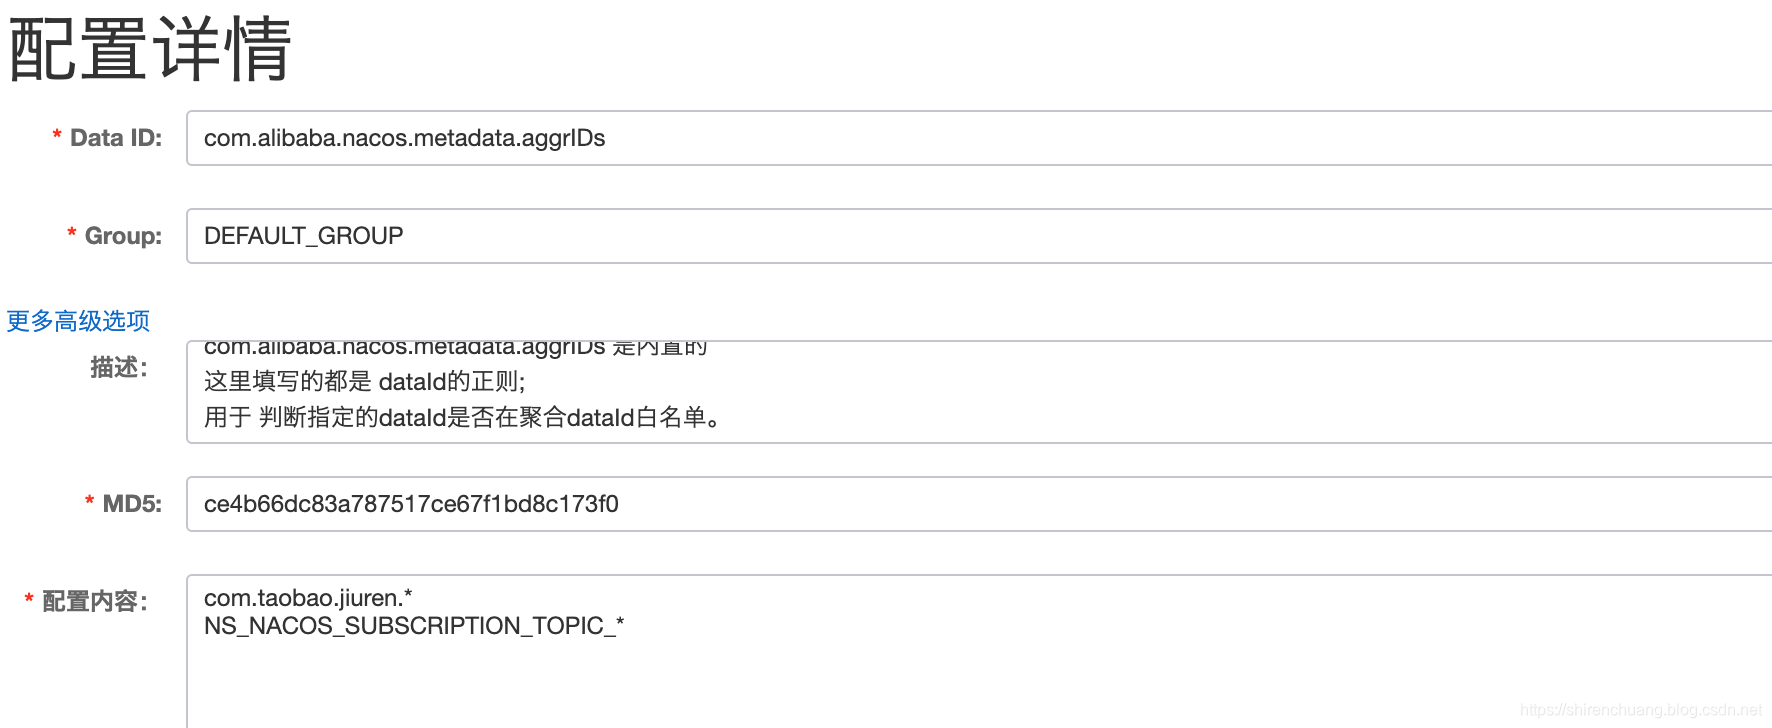Click description line 这里填写的都是 dataId的正则
Viewport: 1772px width, 728px height.
(364, 381)
